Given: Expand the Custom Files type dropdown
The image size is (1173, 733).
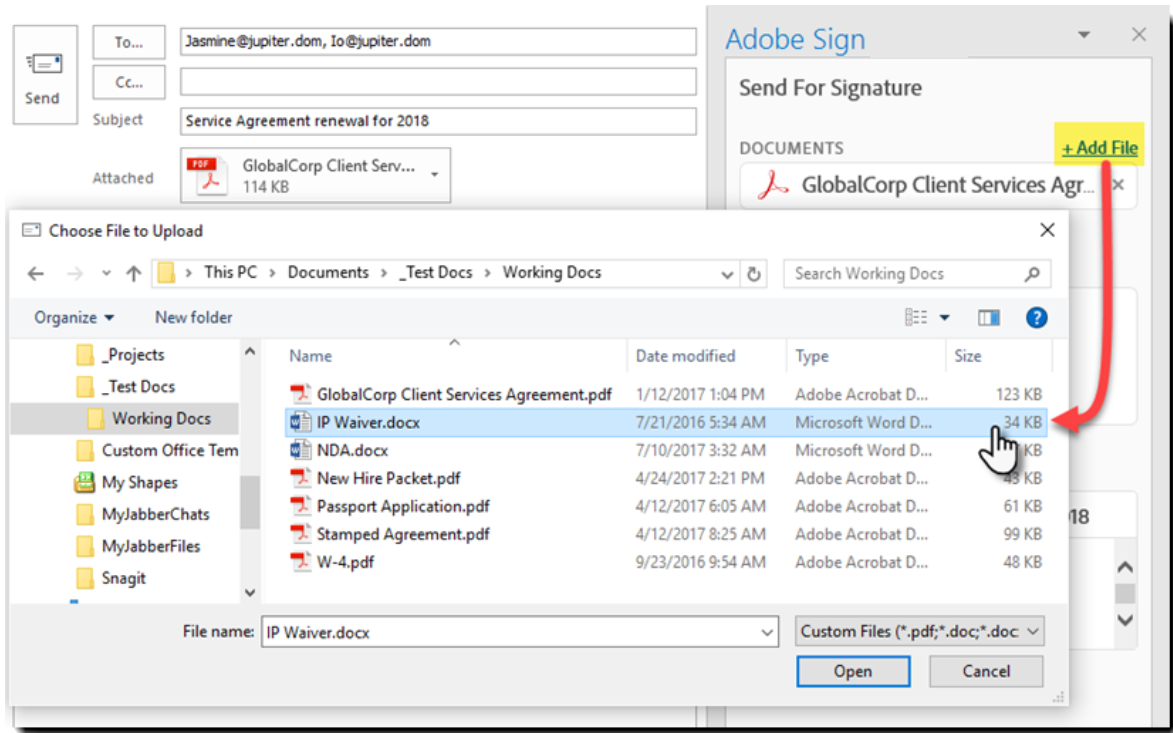Looking at the screenshot, I should point(1033,631).
